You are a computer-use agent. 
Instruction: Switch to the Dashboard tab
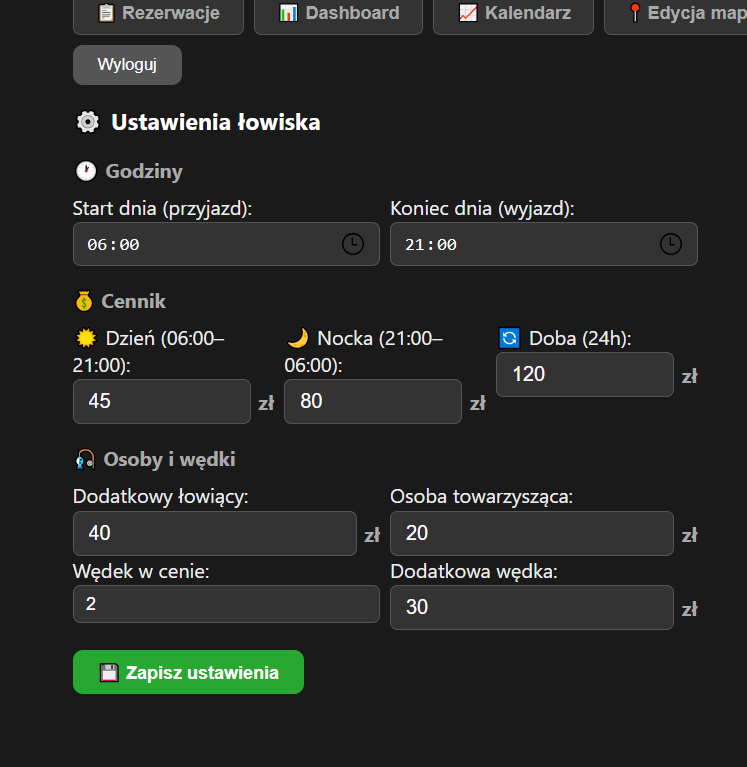(339, 15)
